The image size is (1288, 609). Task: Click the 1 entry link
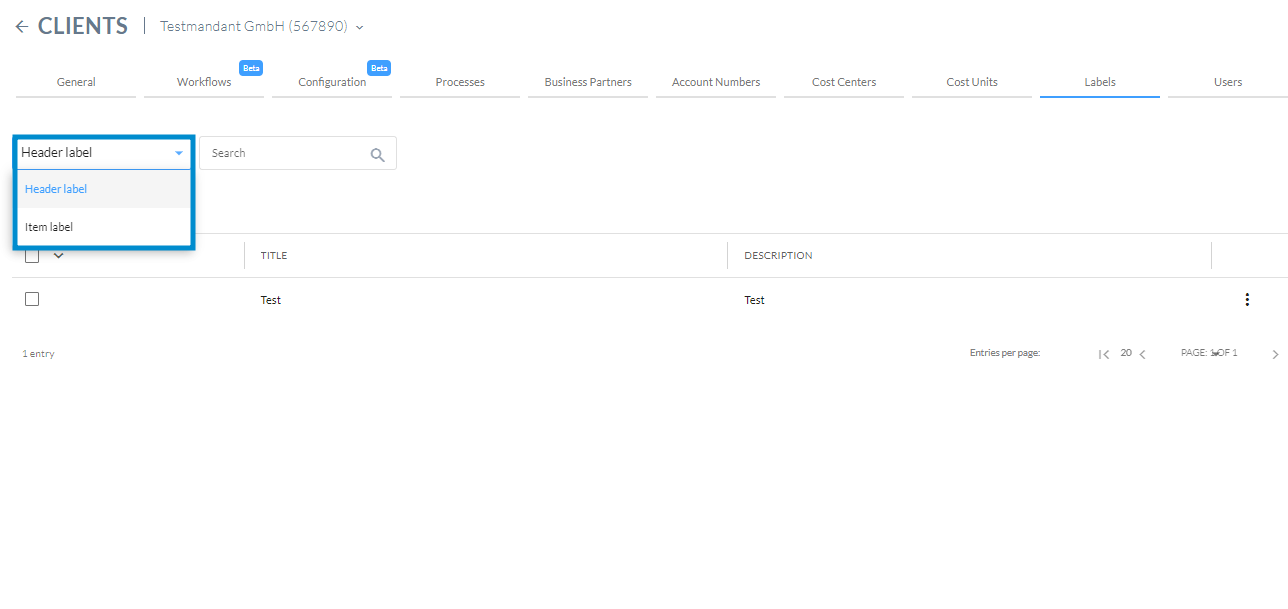[x=38, y=353]
